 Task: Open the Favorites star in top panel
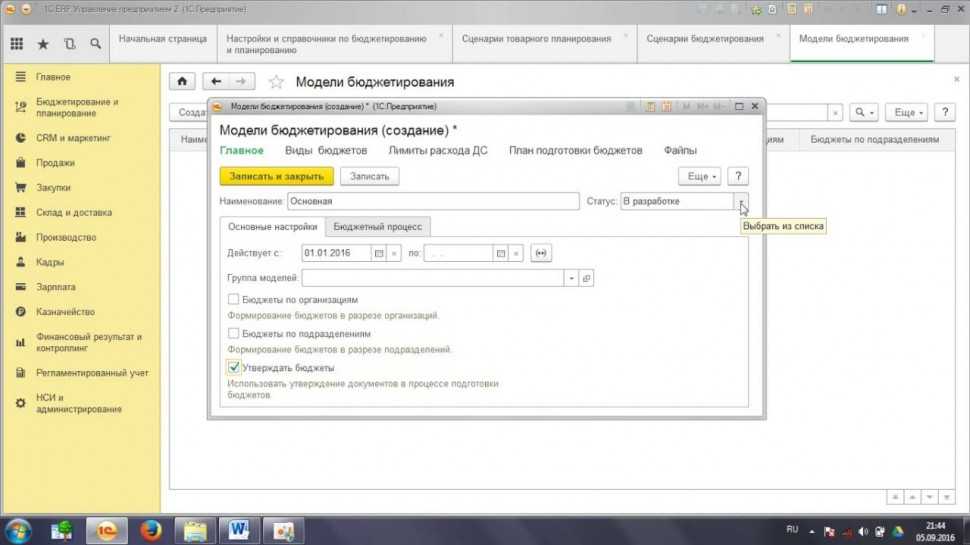point(43,44)
